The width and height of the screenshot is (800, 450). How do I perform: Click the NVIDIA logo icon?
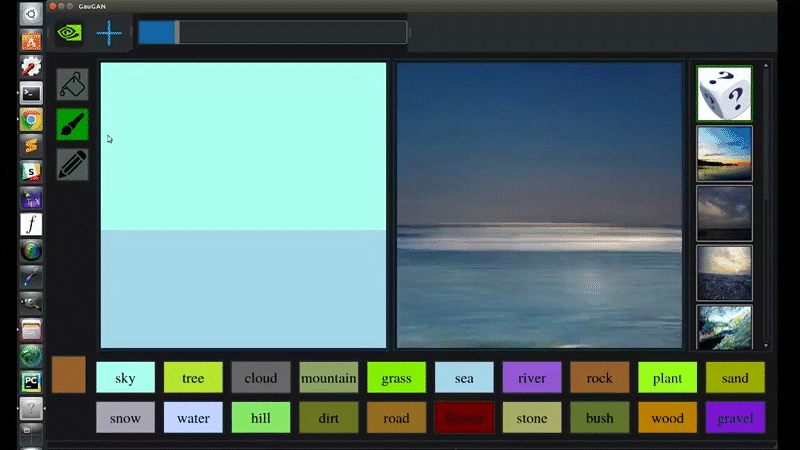pyautogui.click(x=69, y=33)
